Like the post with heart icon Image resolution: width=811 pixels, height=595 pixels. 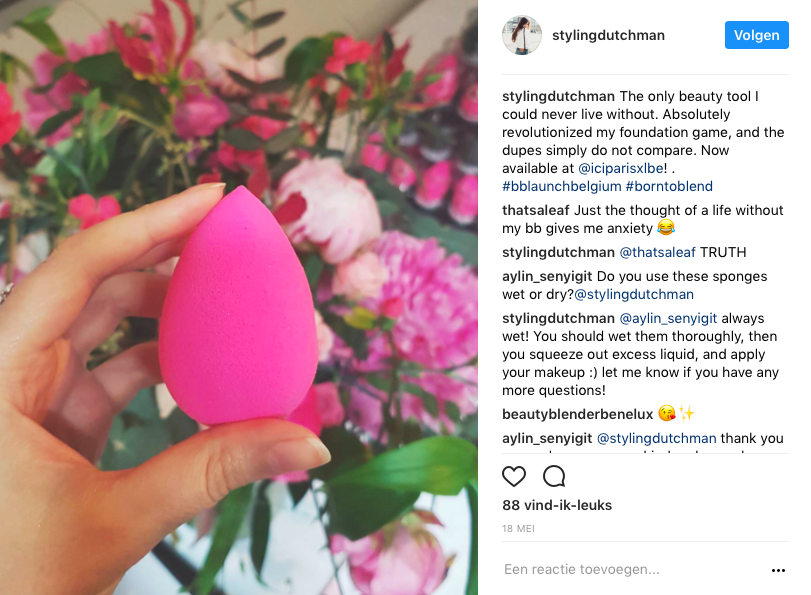[x=514, y=477]
